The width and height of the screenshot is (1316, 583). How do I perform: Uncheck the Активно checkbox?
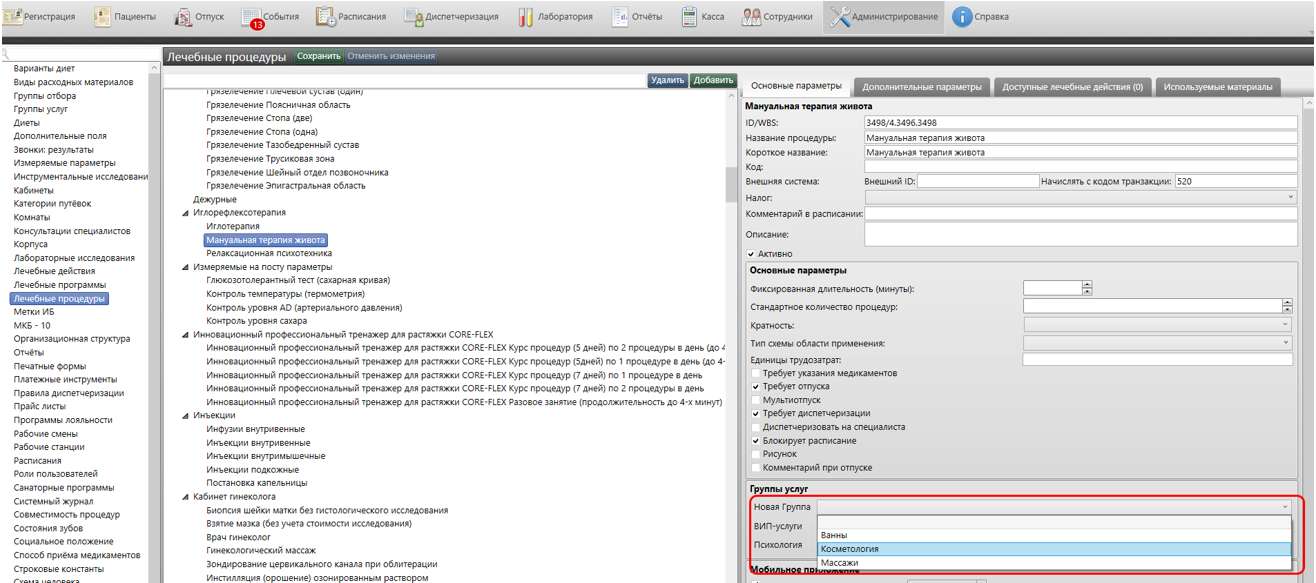[x=752, y=254]
